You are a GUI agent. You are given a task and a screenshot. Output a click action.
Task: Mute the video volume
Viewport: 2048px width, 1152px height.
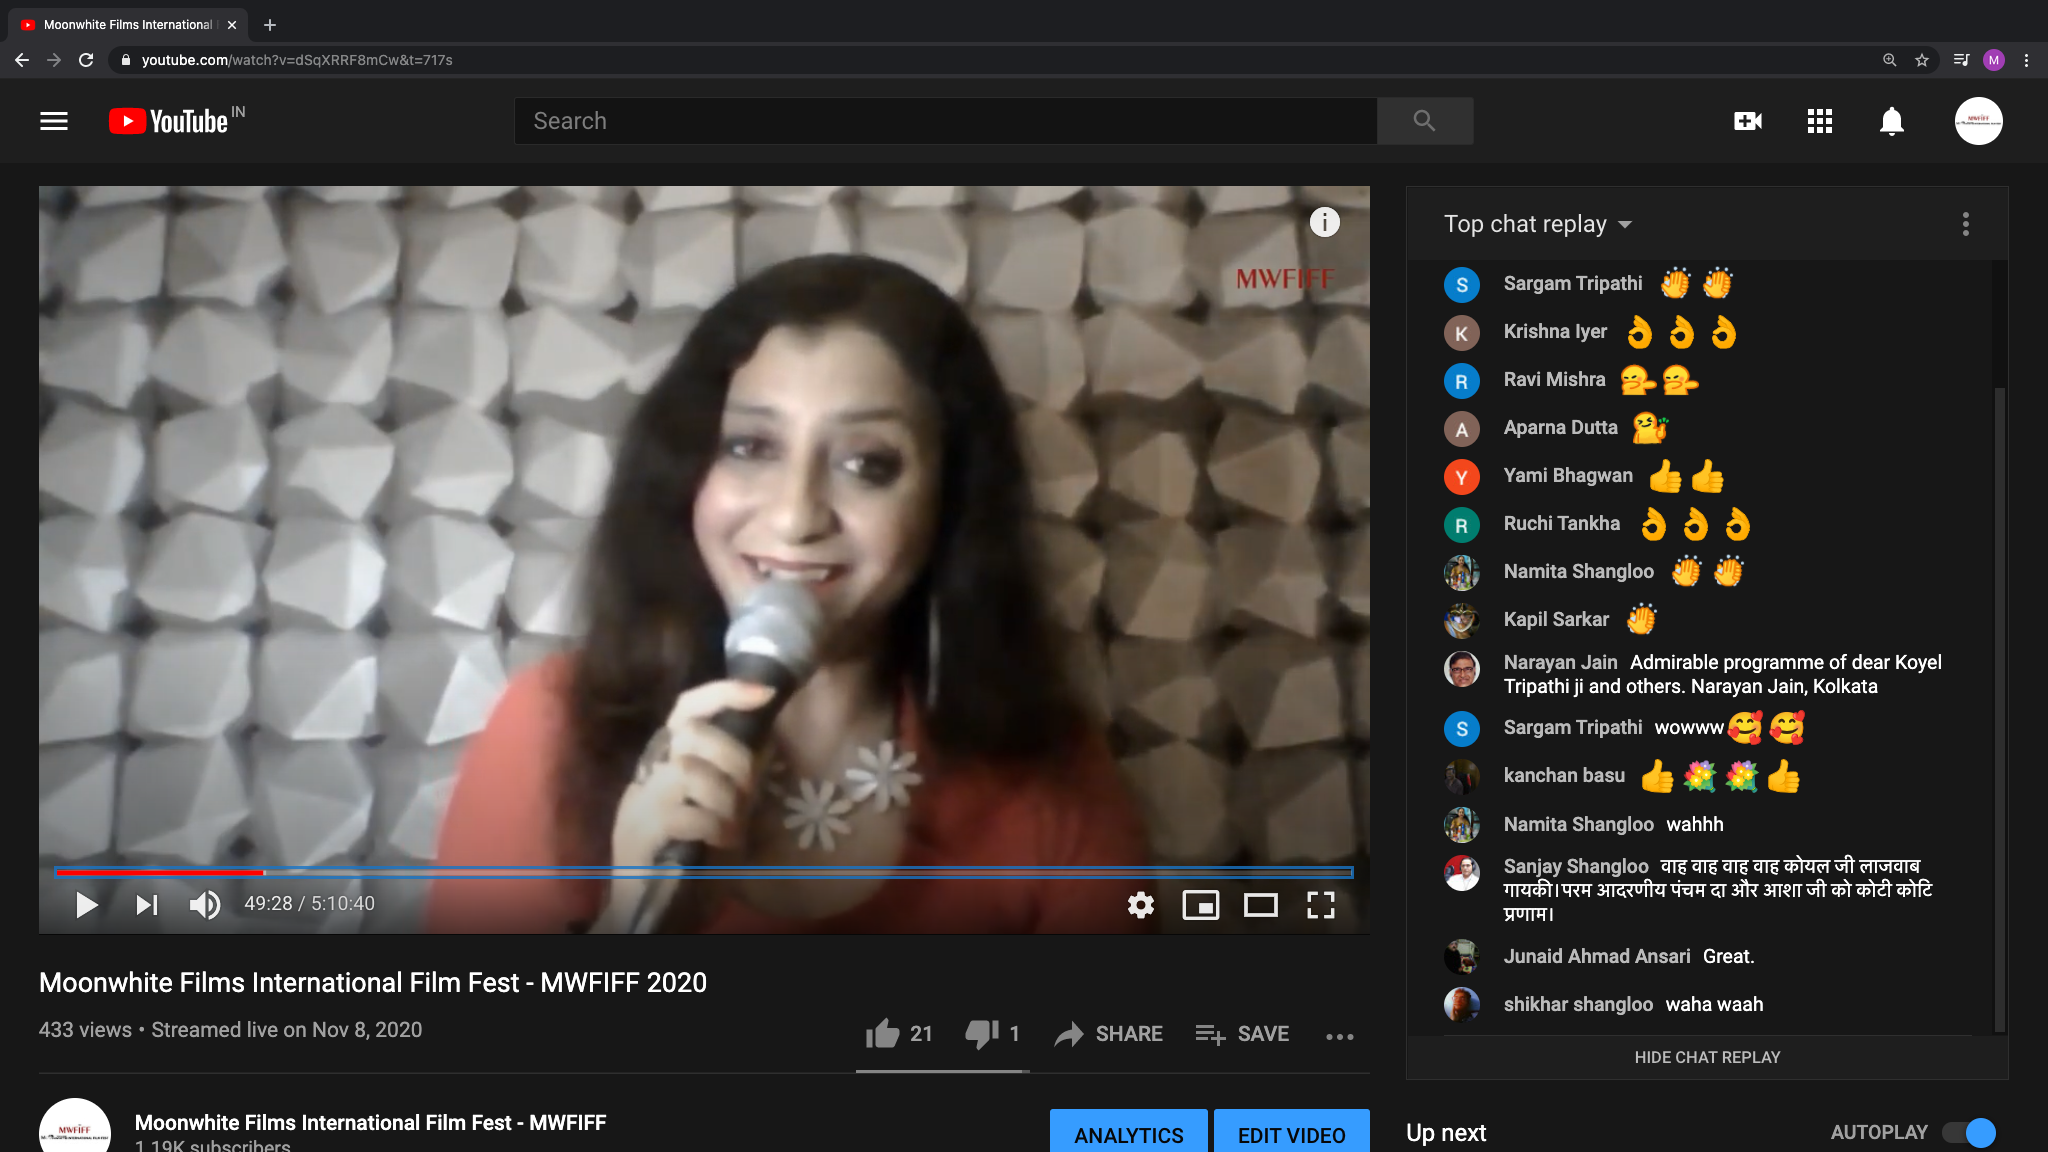pyautogui.click(x=205, y=905)
